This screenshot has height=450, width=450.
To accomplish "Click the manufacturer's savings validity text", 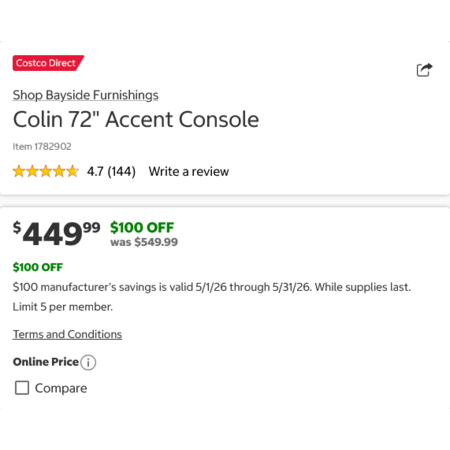I will pos(212,287).
